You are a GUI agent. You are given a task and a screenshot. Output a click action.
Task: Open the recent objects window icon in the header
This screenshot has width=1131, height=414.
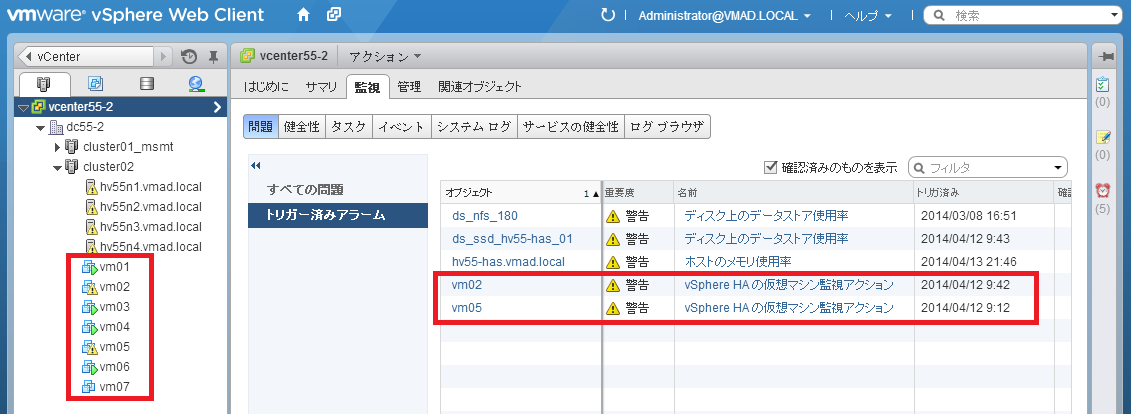tap(333, 14)
